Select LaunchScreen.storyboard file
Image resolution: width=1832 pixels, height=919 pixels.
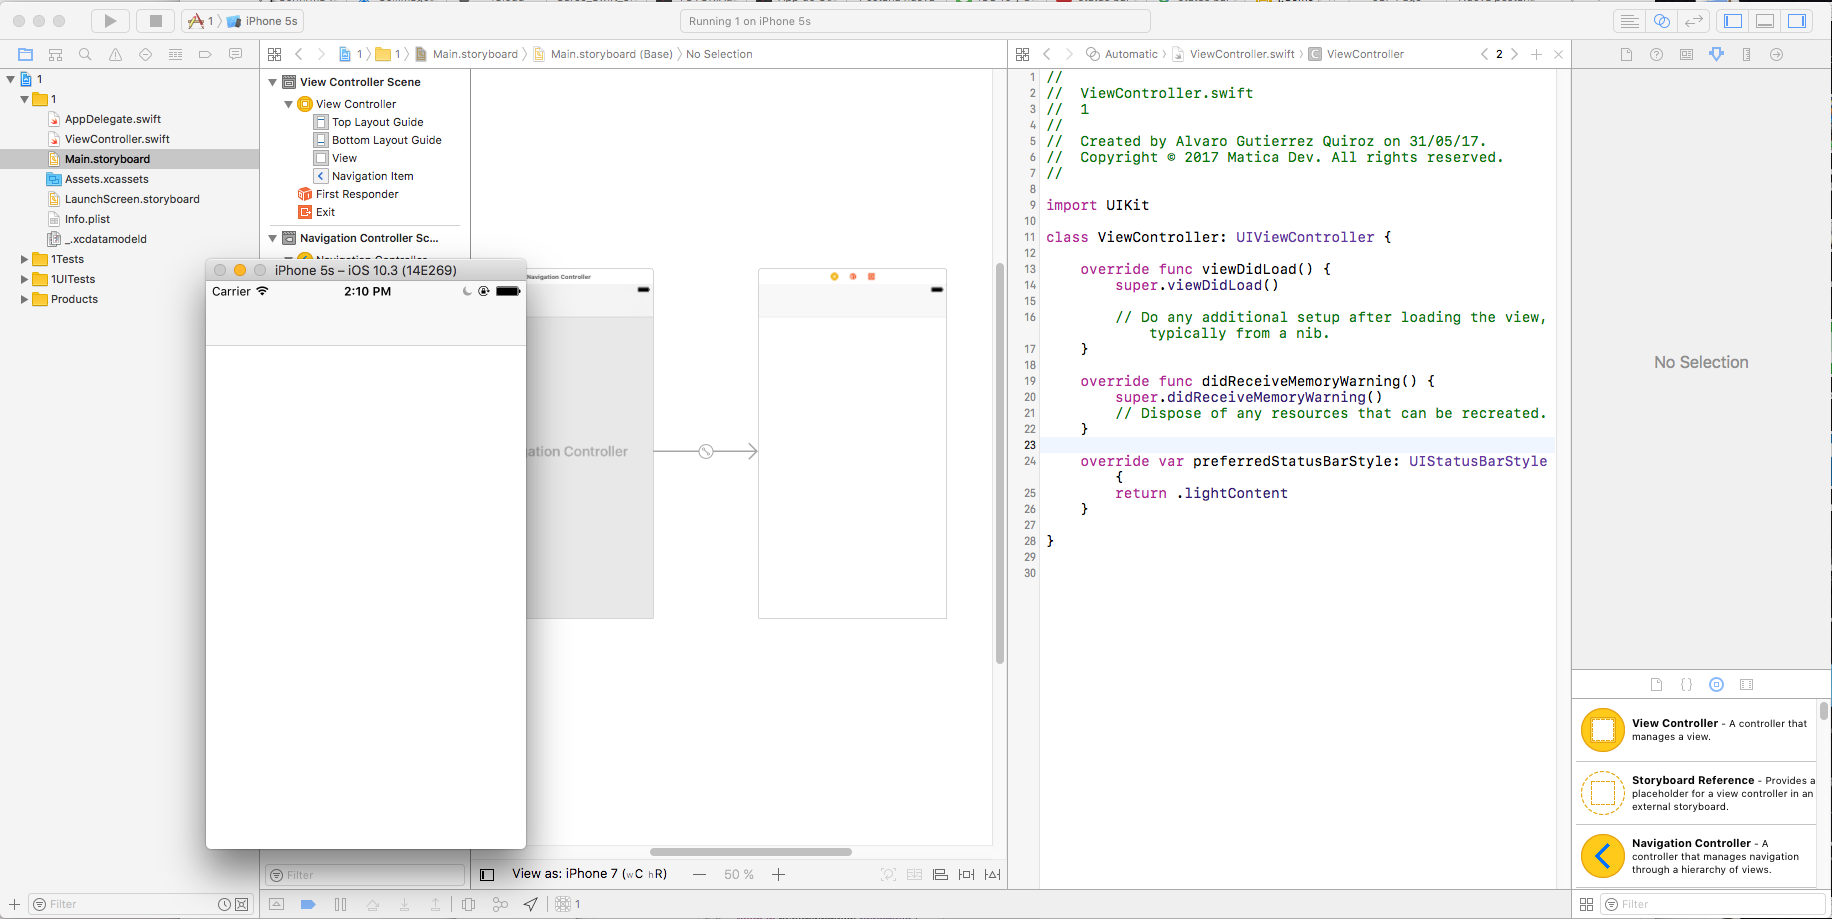coord(132,199)
